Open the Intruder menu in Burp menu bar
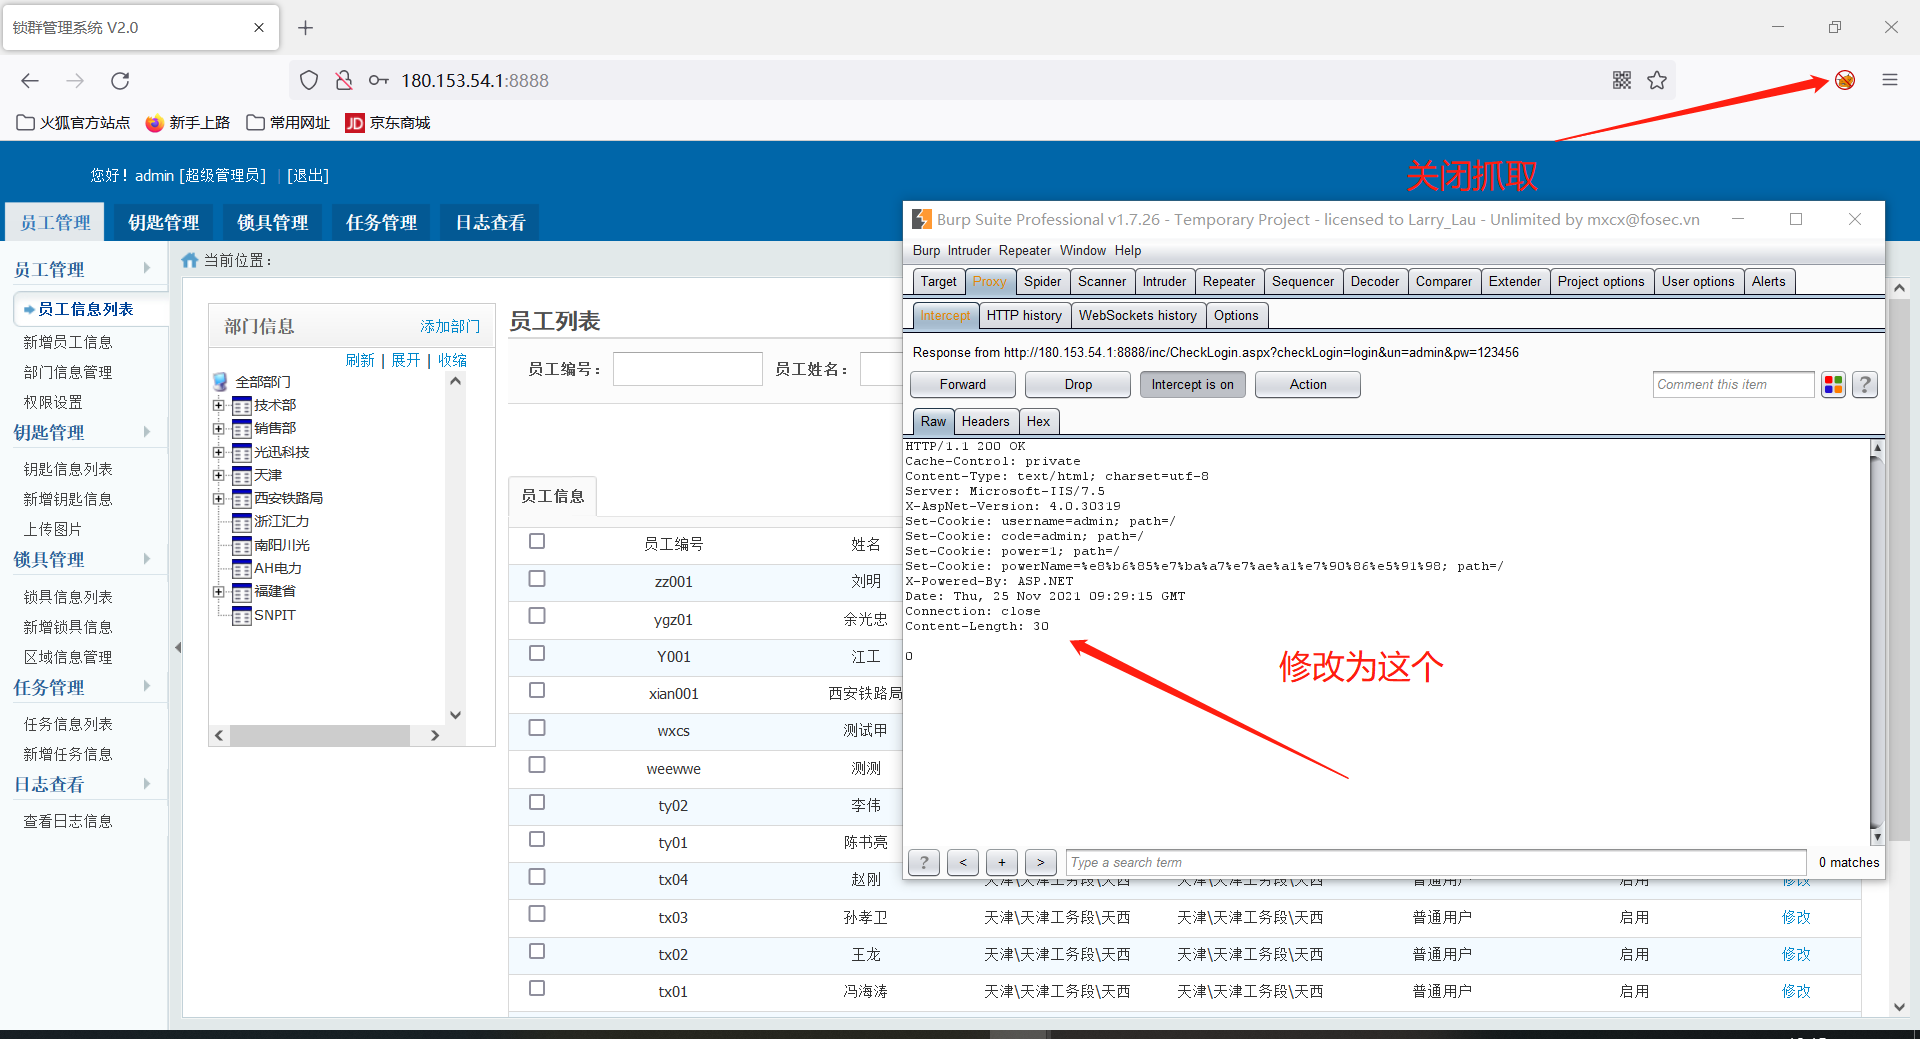The height and width of the screenshot is (1039, 1920). (969, 251)
